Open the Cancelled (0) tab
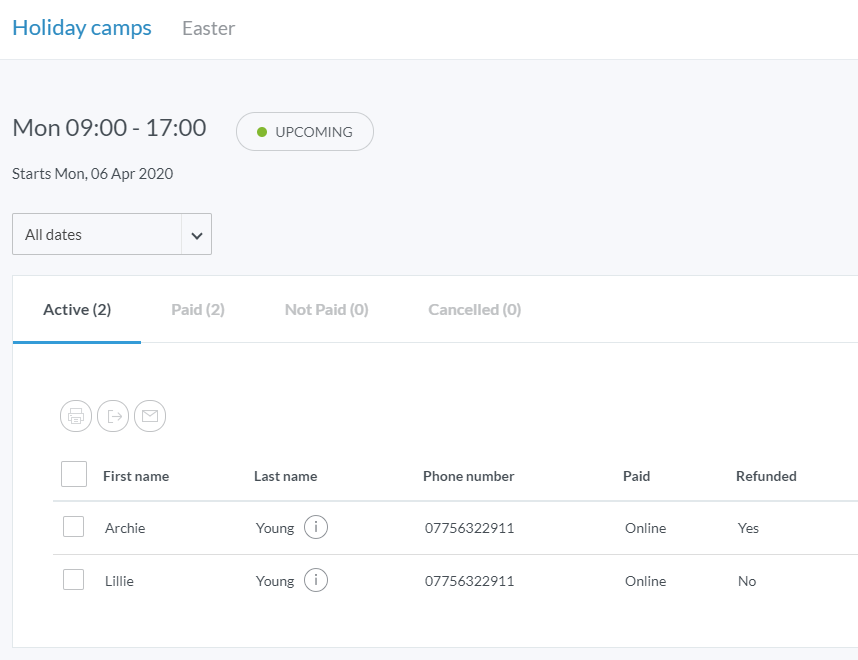The image size is (858, 660). click(474, 310)
